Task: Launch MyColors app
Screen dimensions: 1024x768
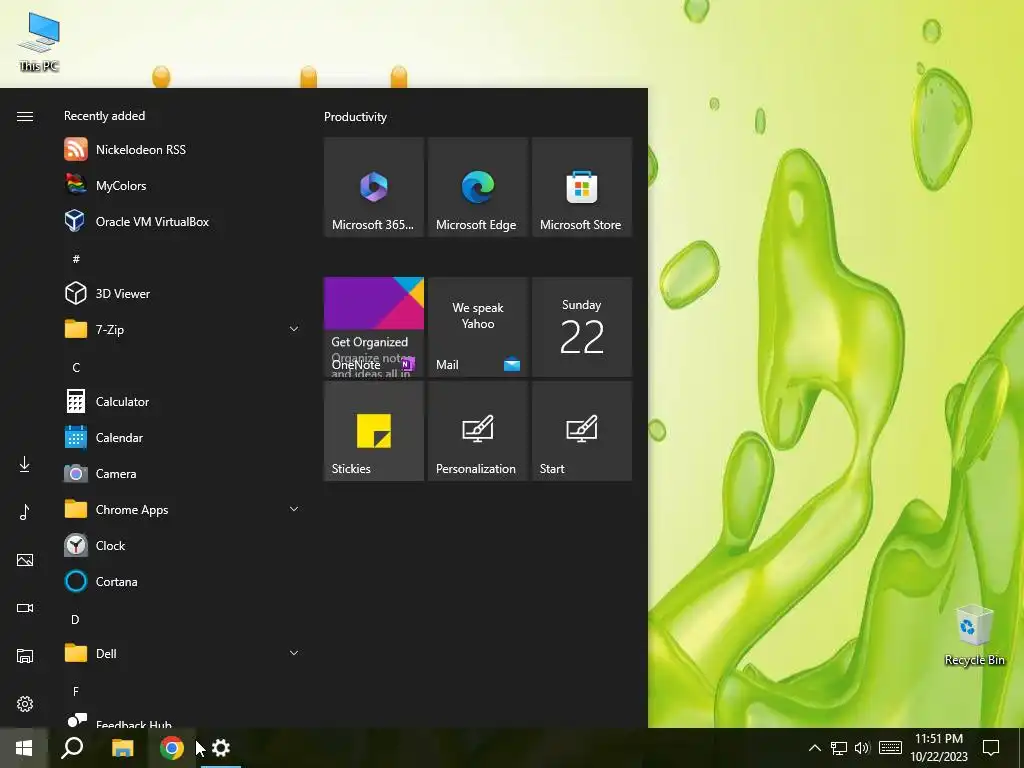Action: (182, 185)
